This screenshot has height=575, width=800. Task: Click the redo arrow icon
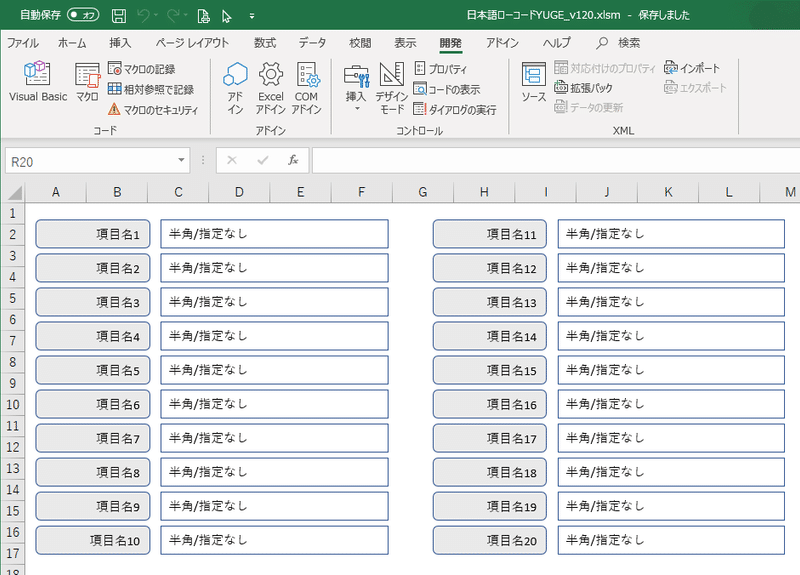[x=173, y=16]
